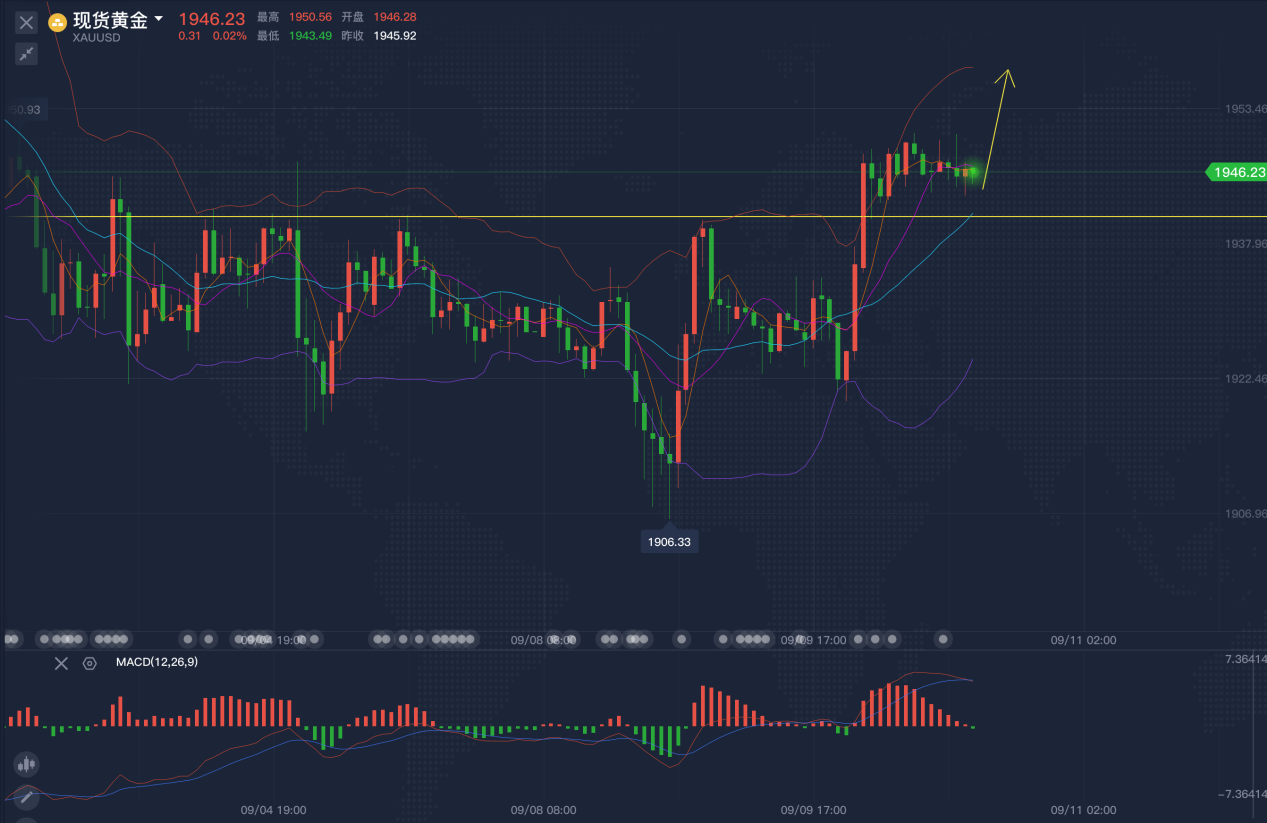Screen dimensions: 1267x823
Task: Click the −7.36414 MACD axis value
Action: [1242, 794]
